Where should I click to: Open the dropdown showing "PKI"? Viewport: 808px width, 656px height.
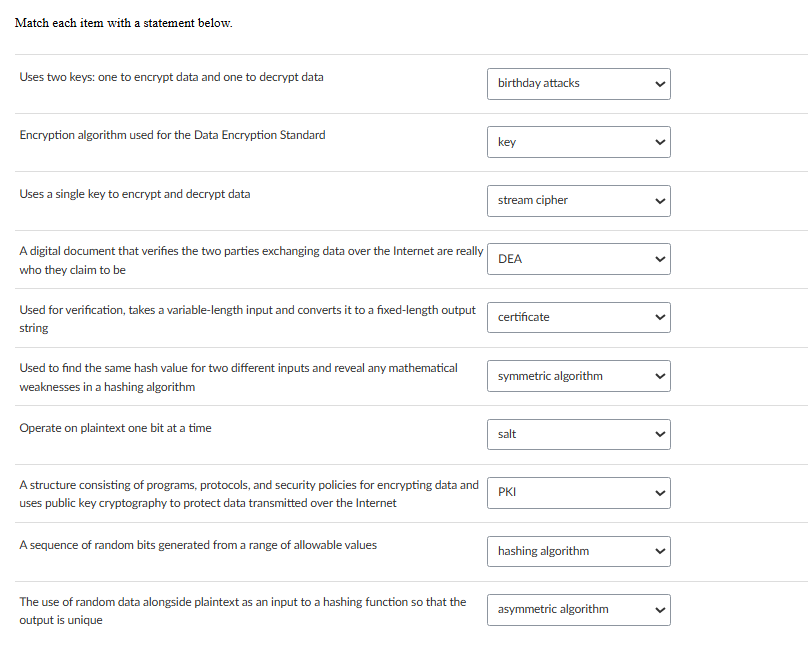(x=578, y=493)
